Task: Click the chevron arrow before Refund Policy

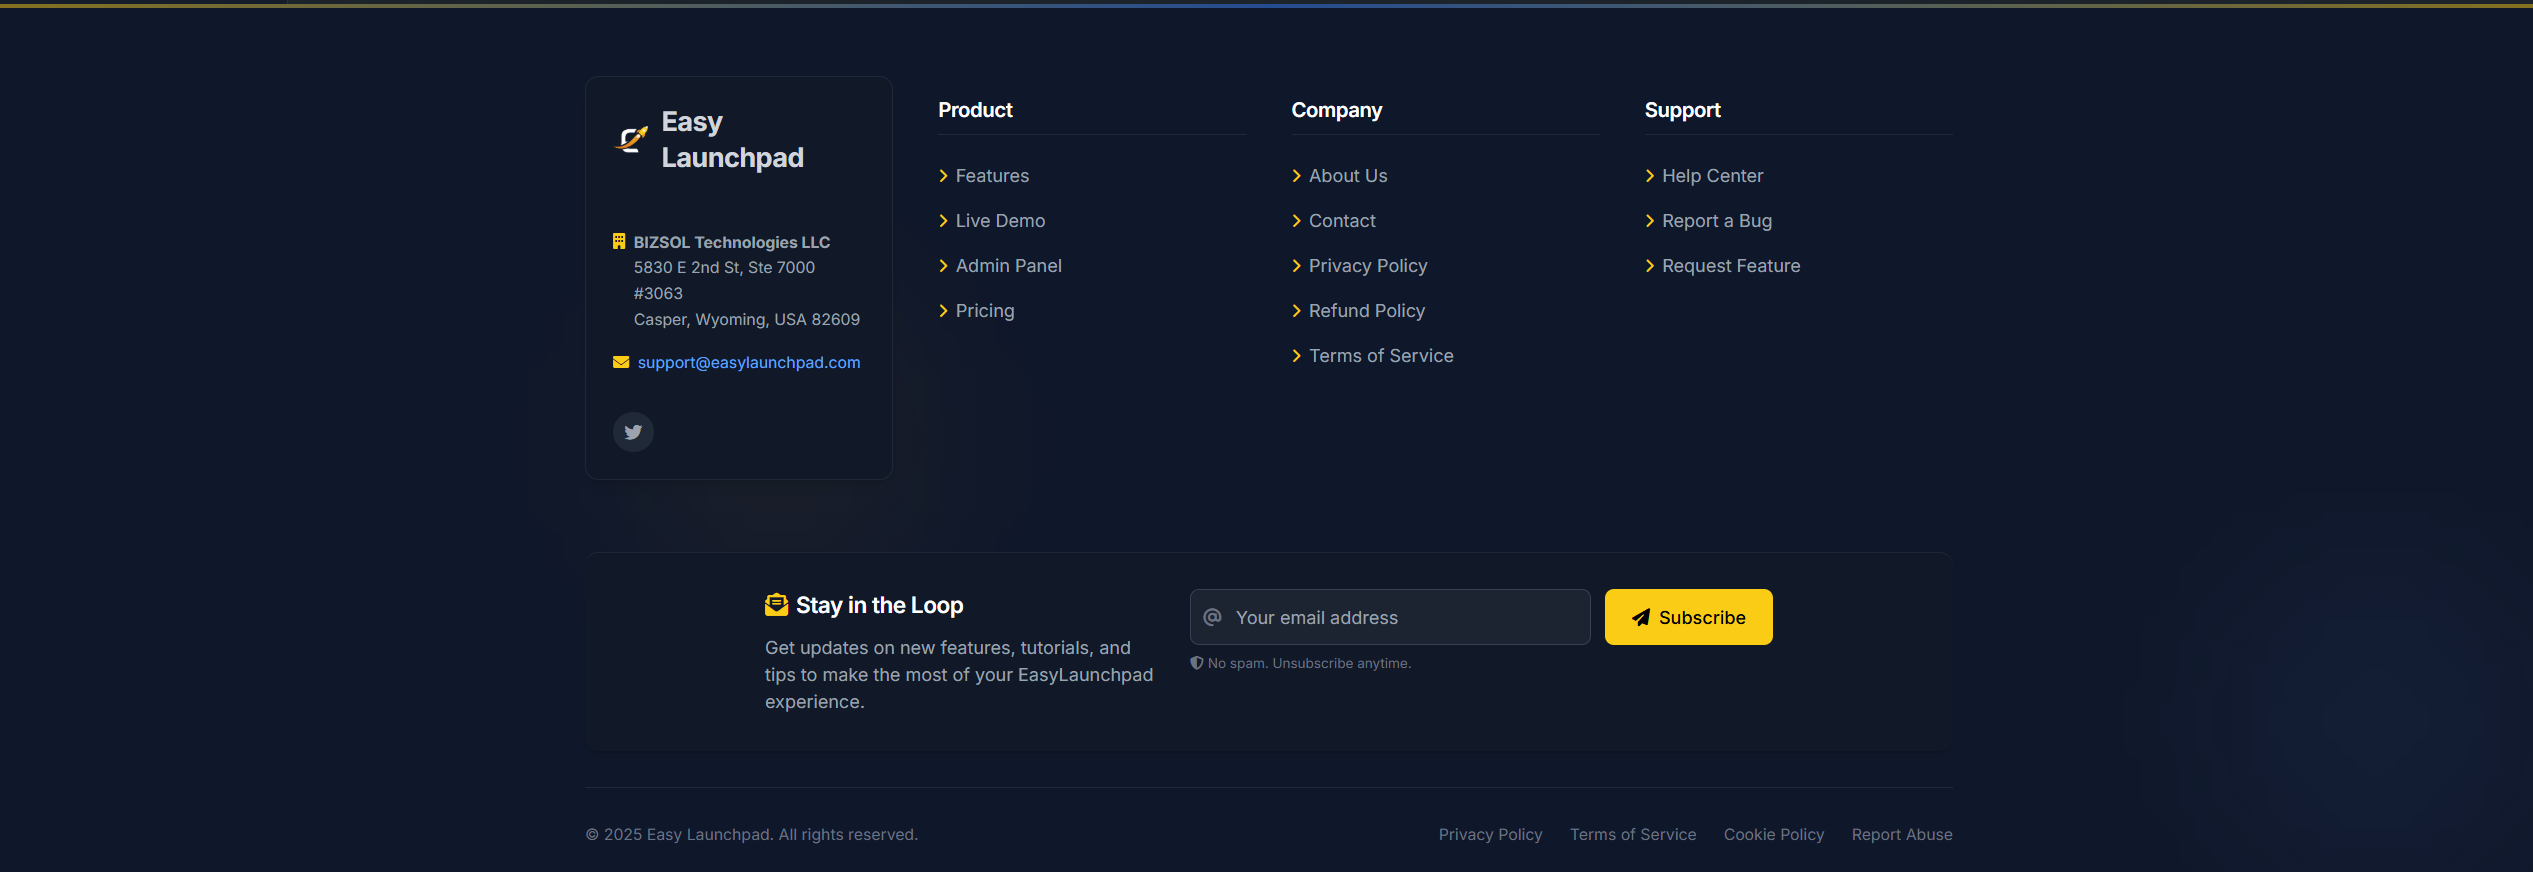Action: 1296,311
